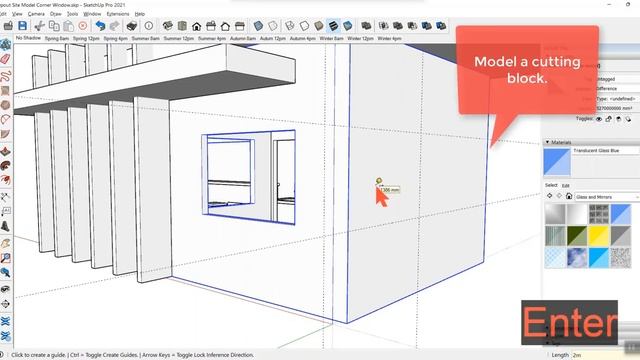Pick the mirror grid-pattern material thumbnail
Screen dimensions: 640x360
(x=599, y=213)
